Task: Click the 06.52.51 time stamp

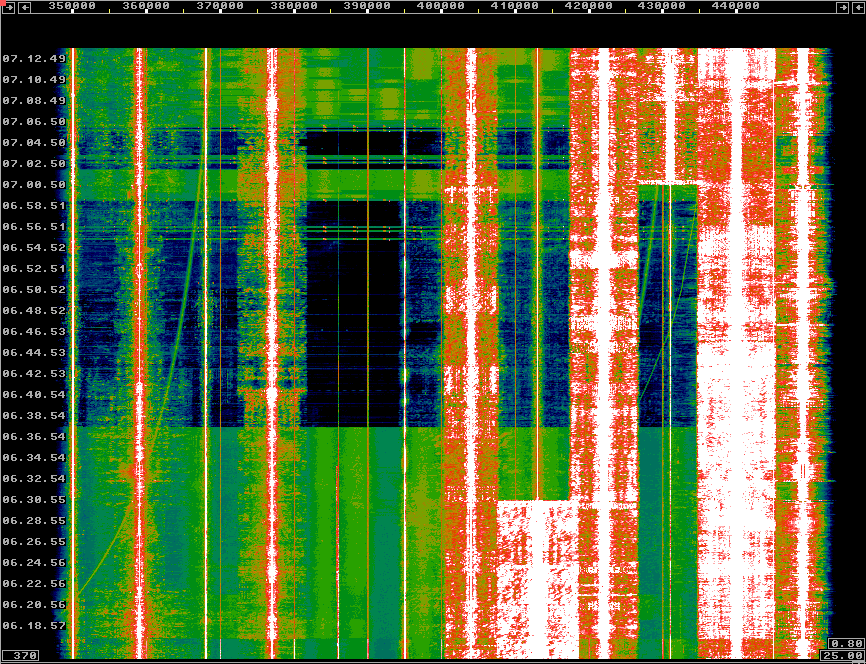Action: pos(34,268)
